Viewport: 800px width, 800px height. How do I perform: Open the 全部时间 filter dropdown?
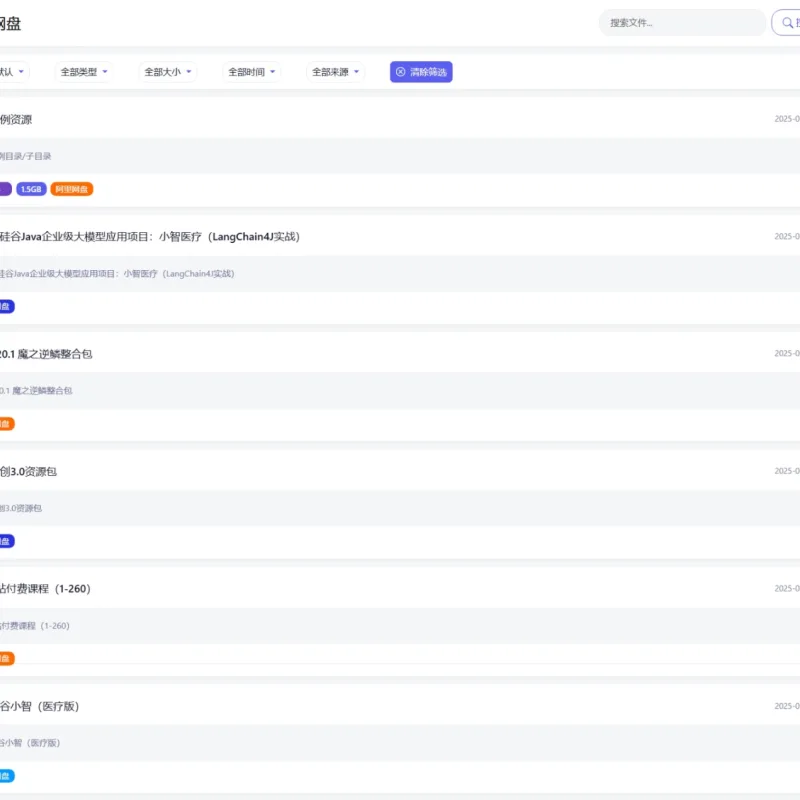click(x=252, y=72)
